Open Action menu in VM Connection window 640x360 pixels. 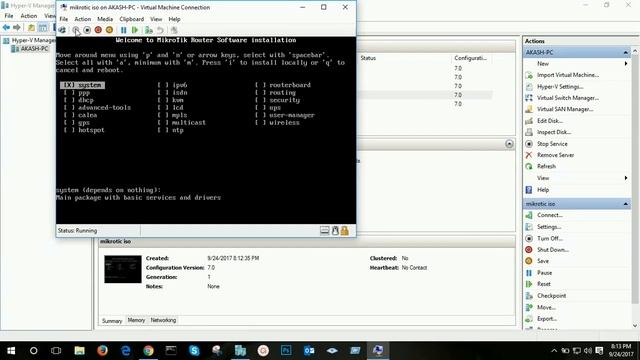click(x=82, y=19)
